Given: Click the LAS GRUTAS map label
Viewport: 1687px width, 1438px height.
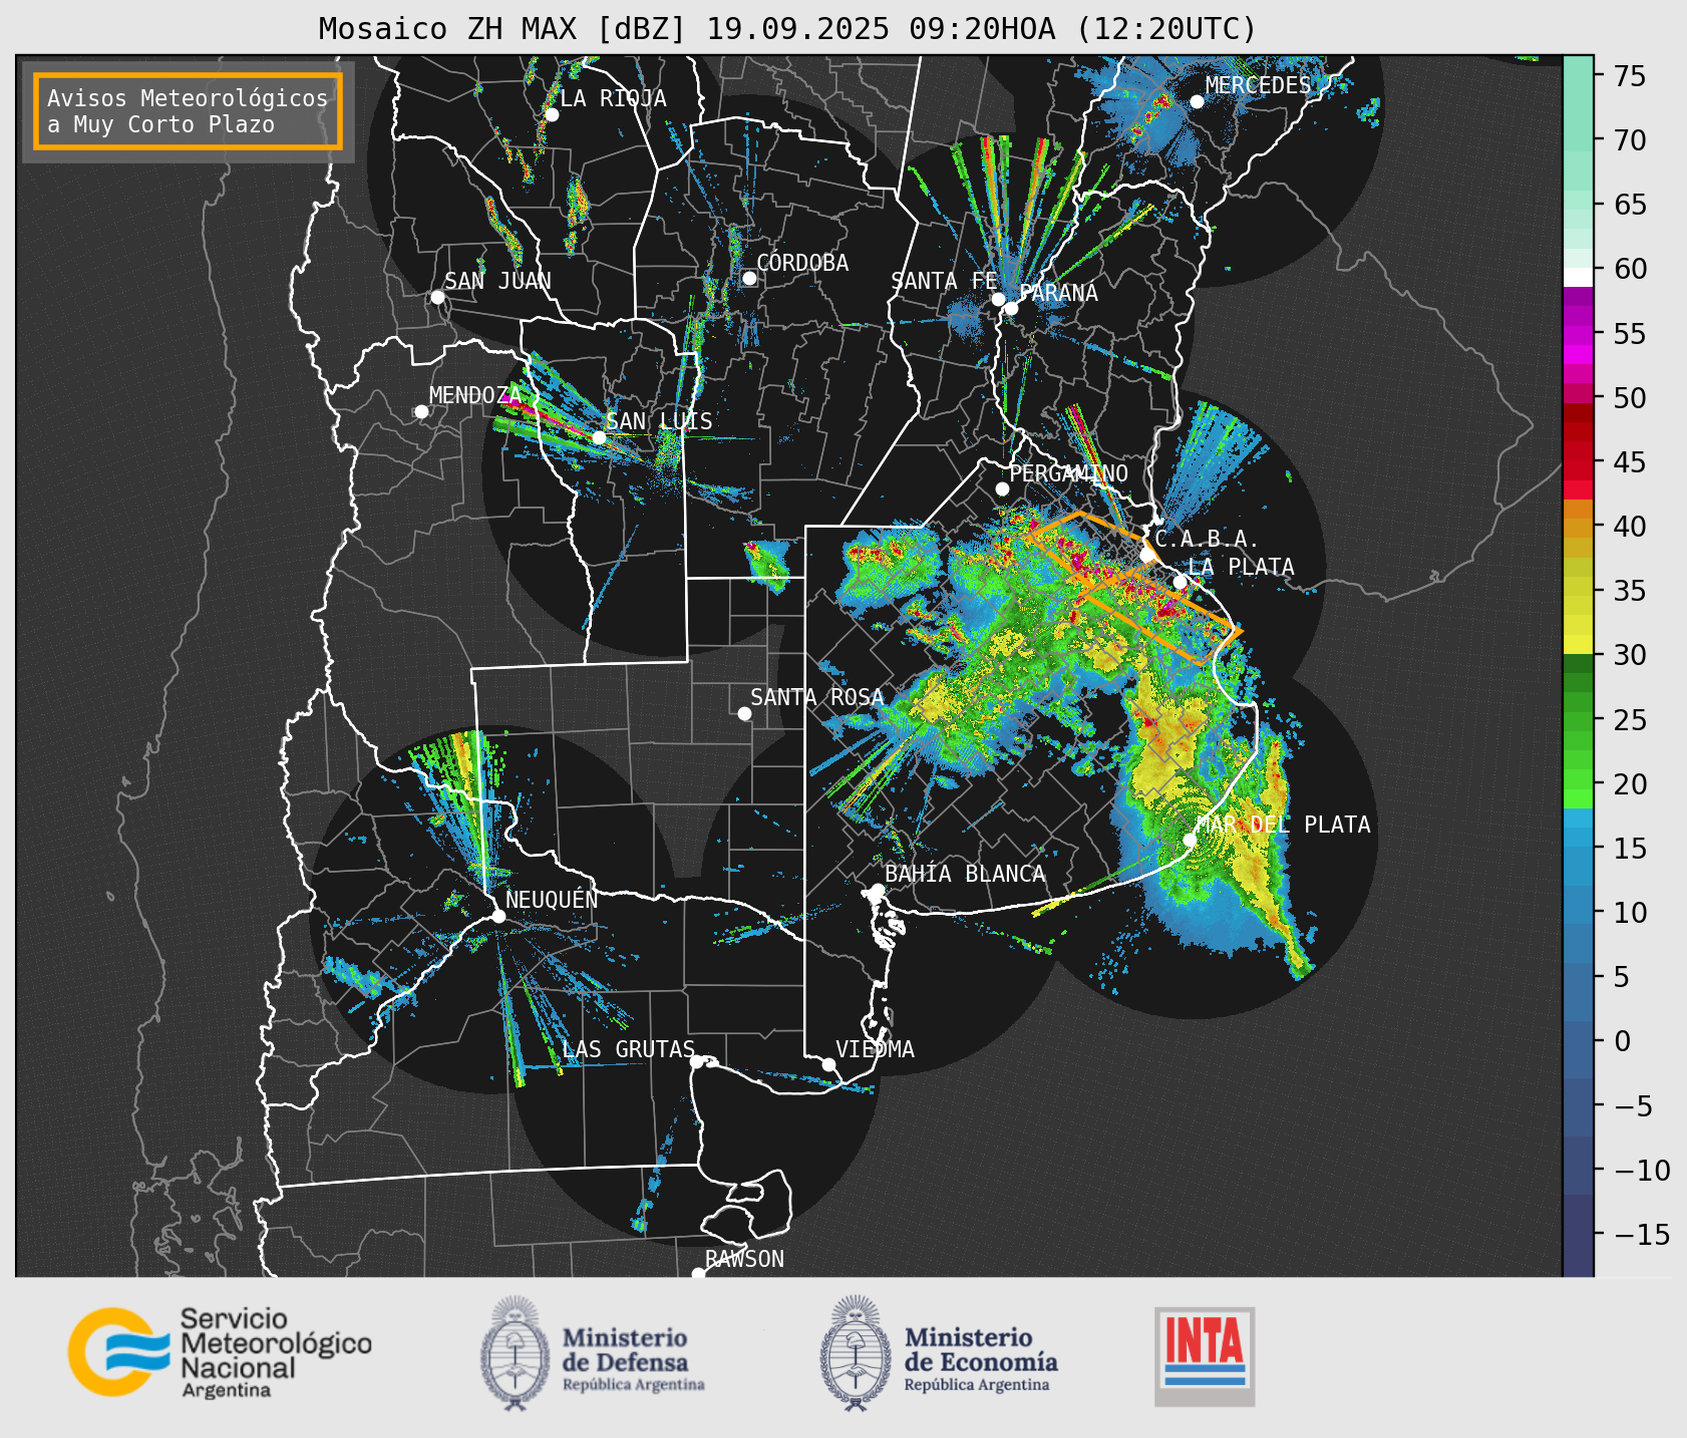Looking at the screenshot, I should 628,1049.
